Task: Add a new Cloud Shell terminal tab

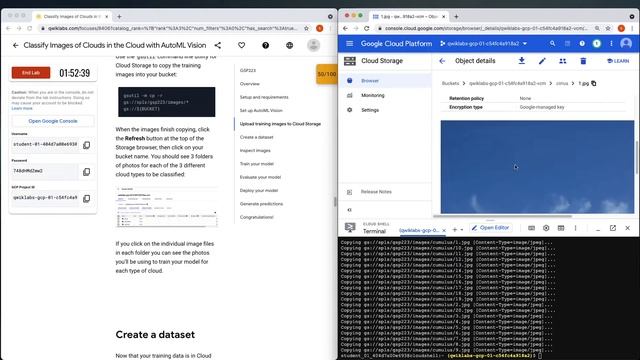Action: pyautogui.click(x=455, y=229)
